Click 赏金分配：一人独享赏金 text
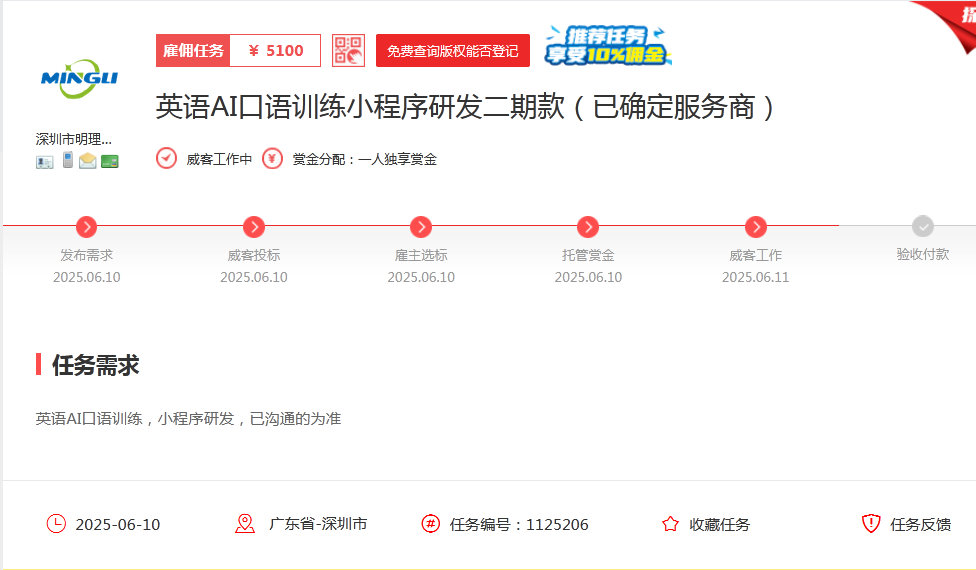 [365, 159]
